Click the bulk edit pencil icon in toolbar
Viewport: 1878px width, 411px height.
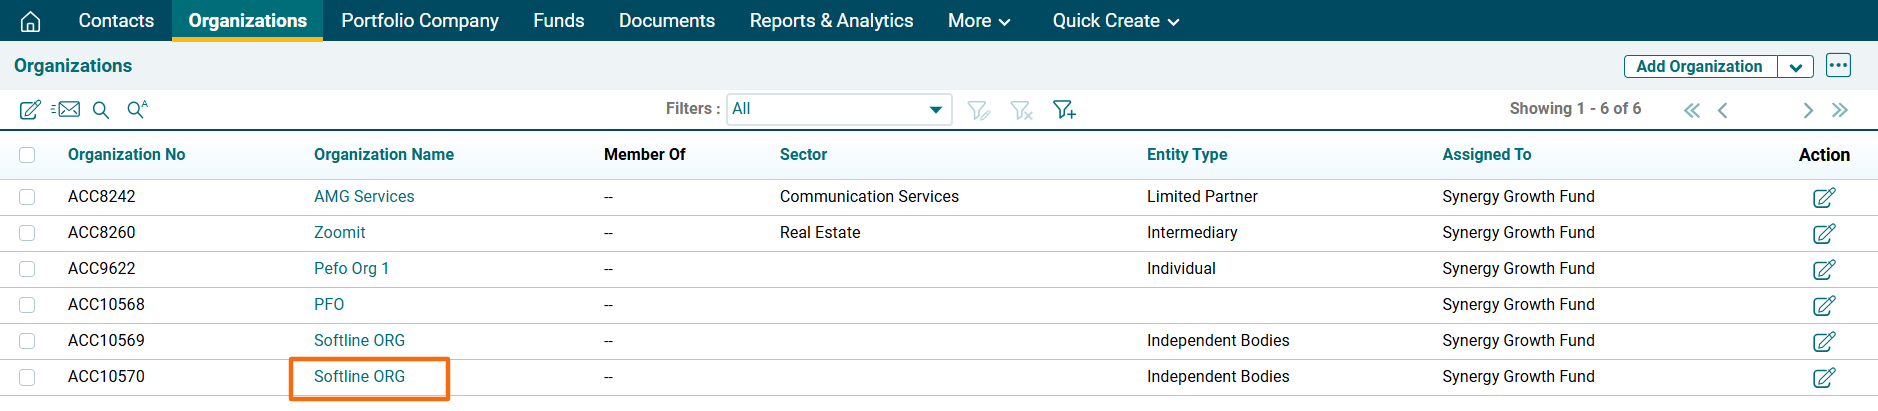coord(30,110)
